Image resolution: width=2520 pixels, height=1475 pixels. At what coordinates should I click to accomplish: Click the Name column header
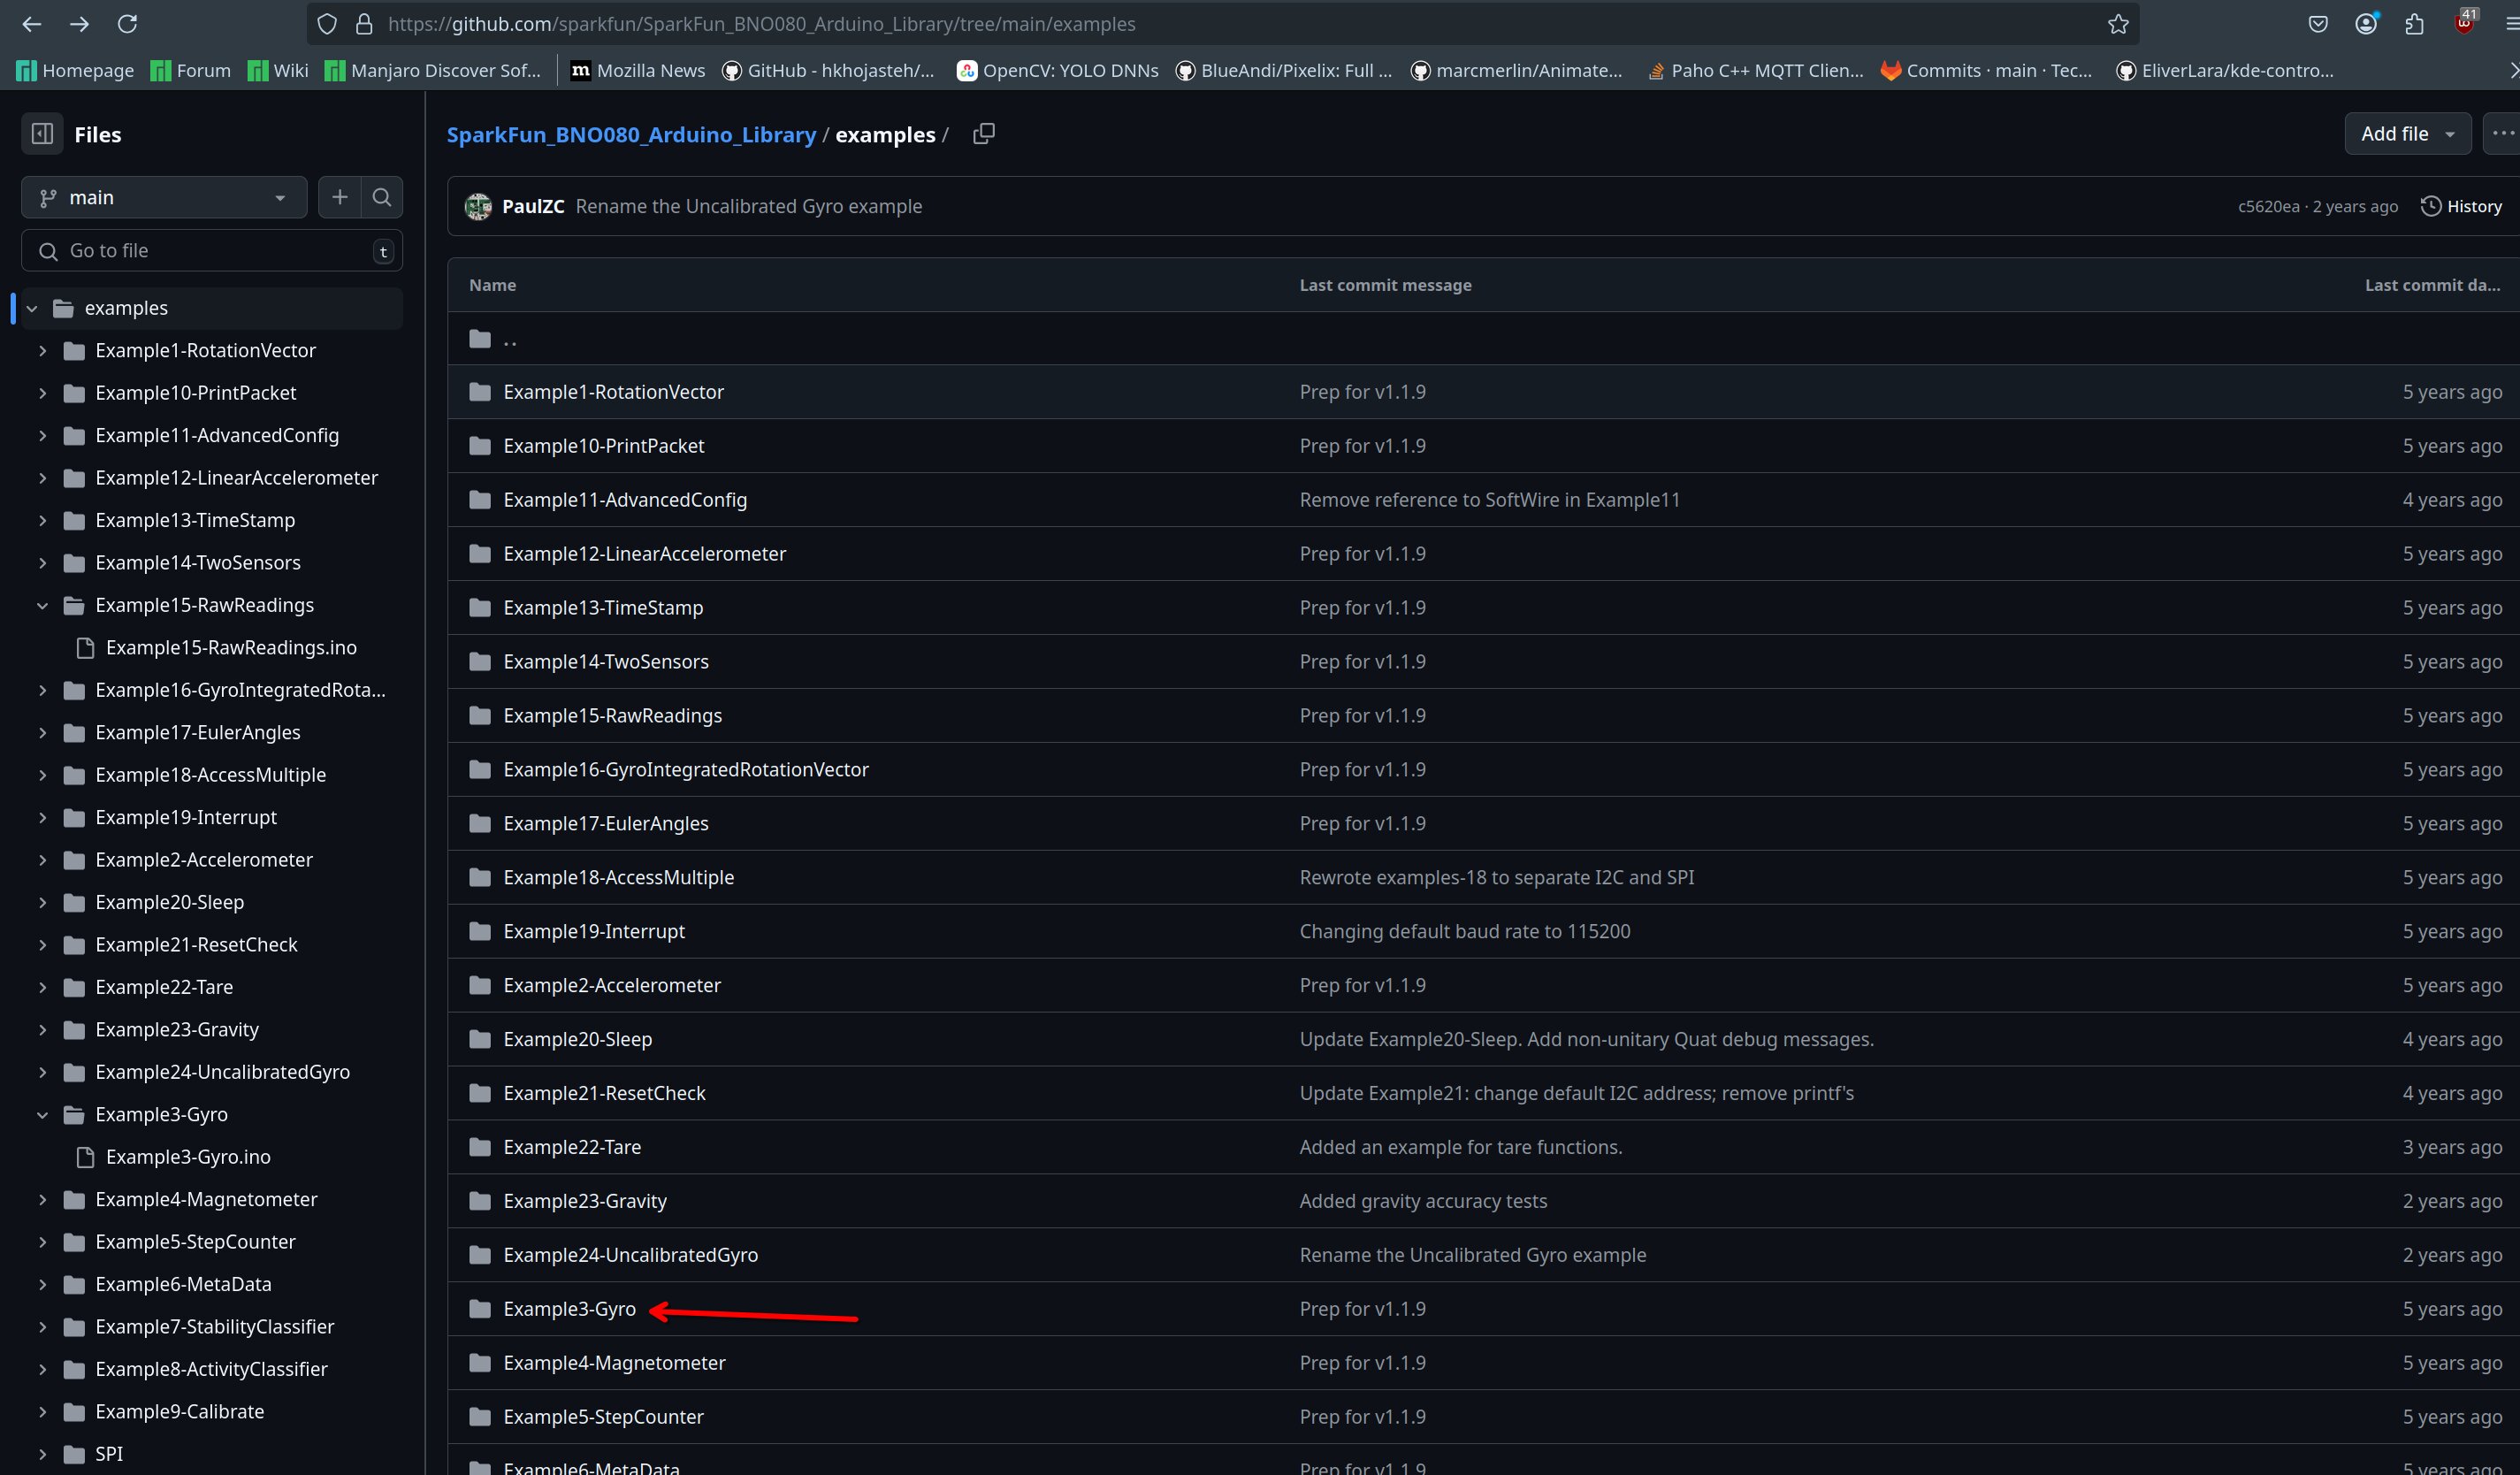click(493, 285)
